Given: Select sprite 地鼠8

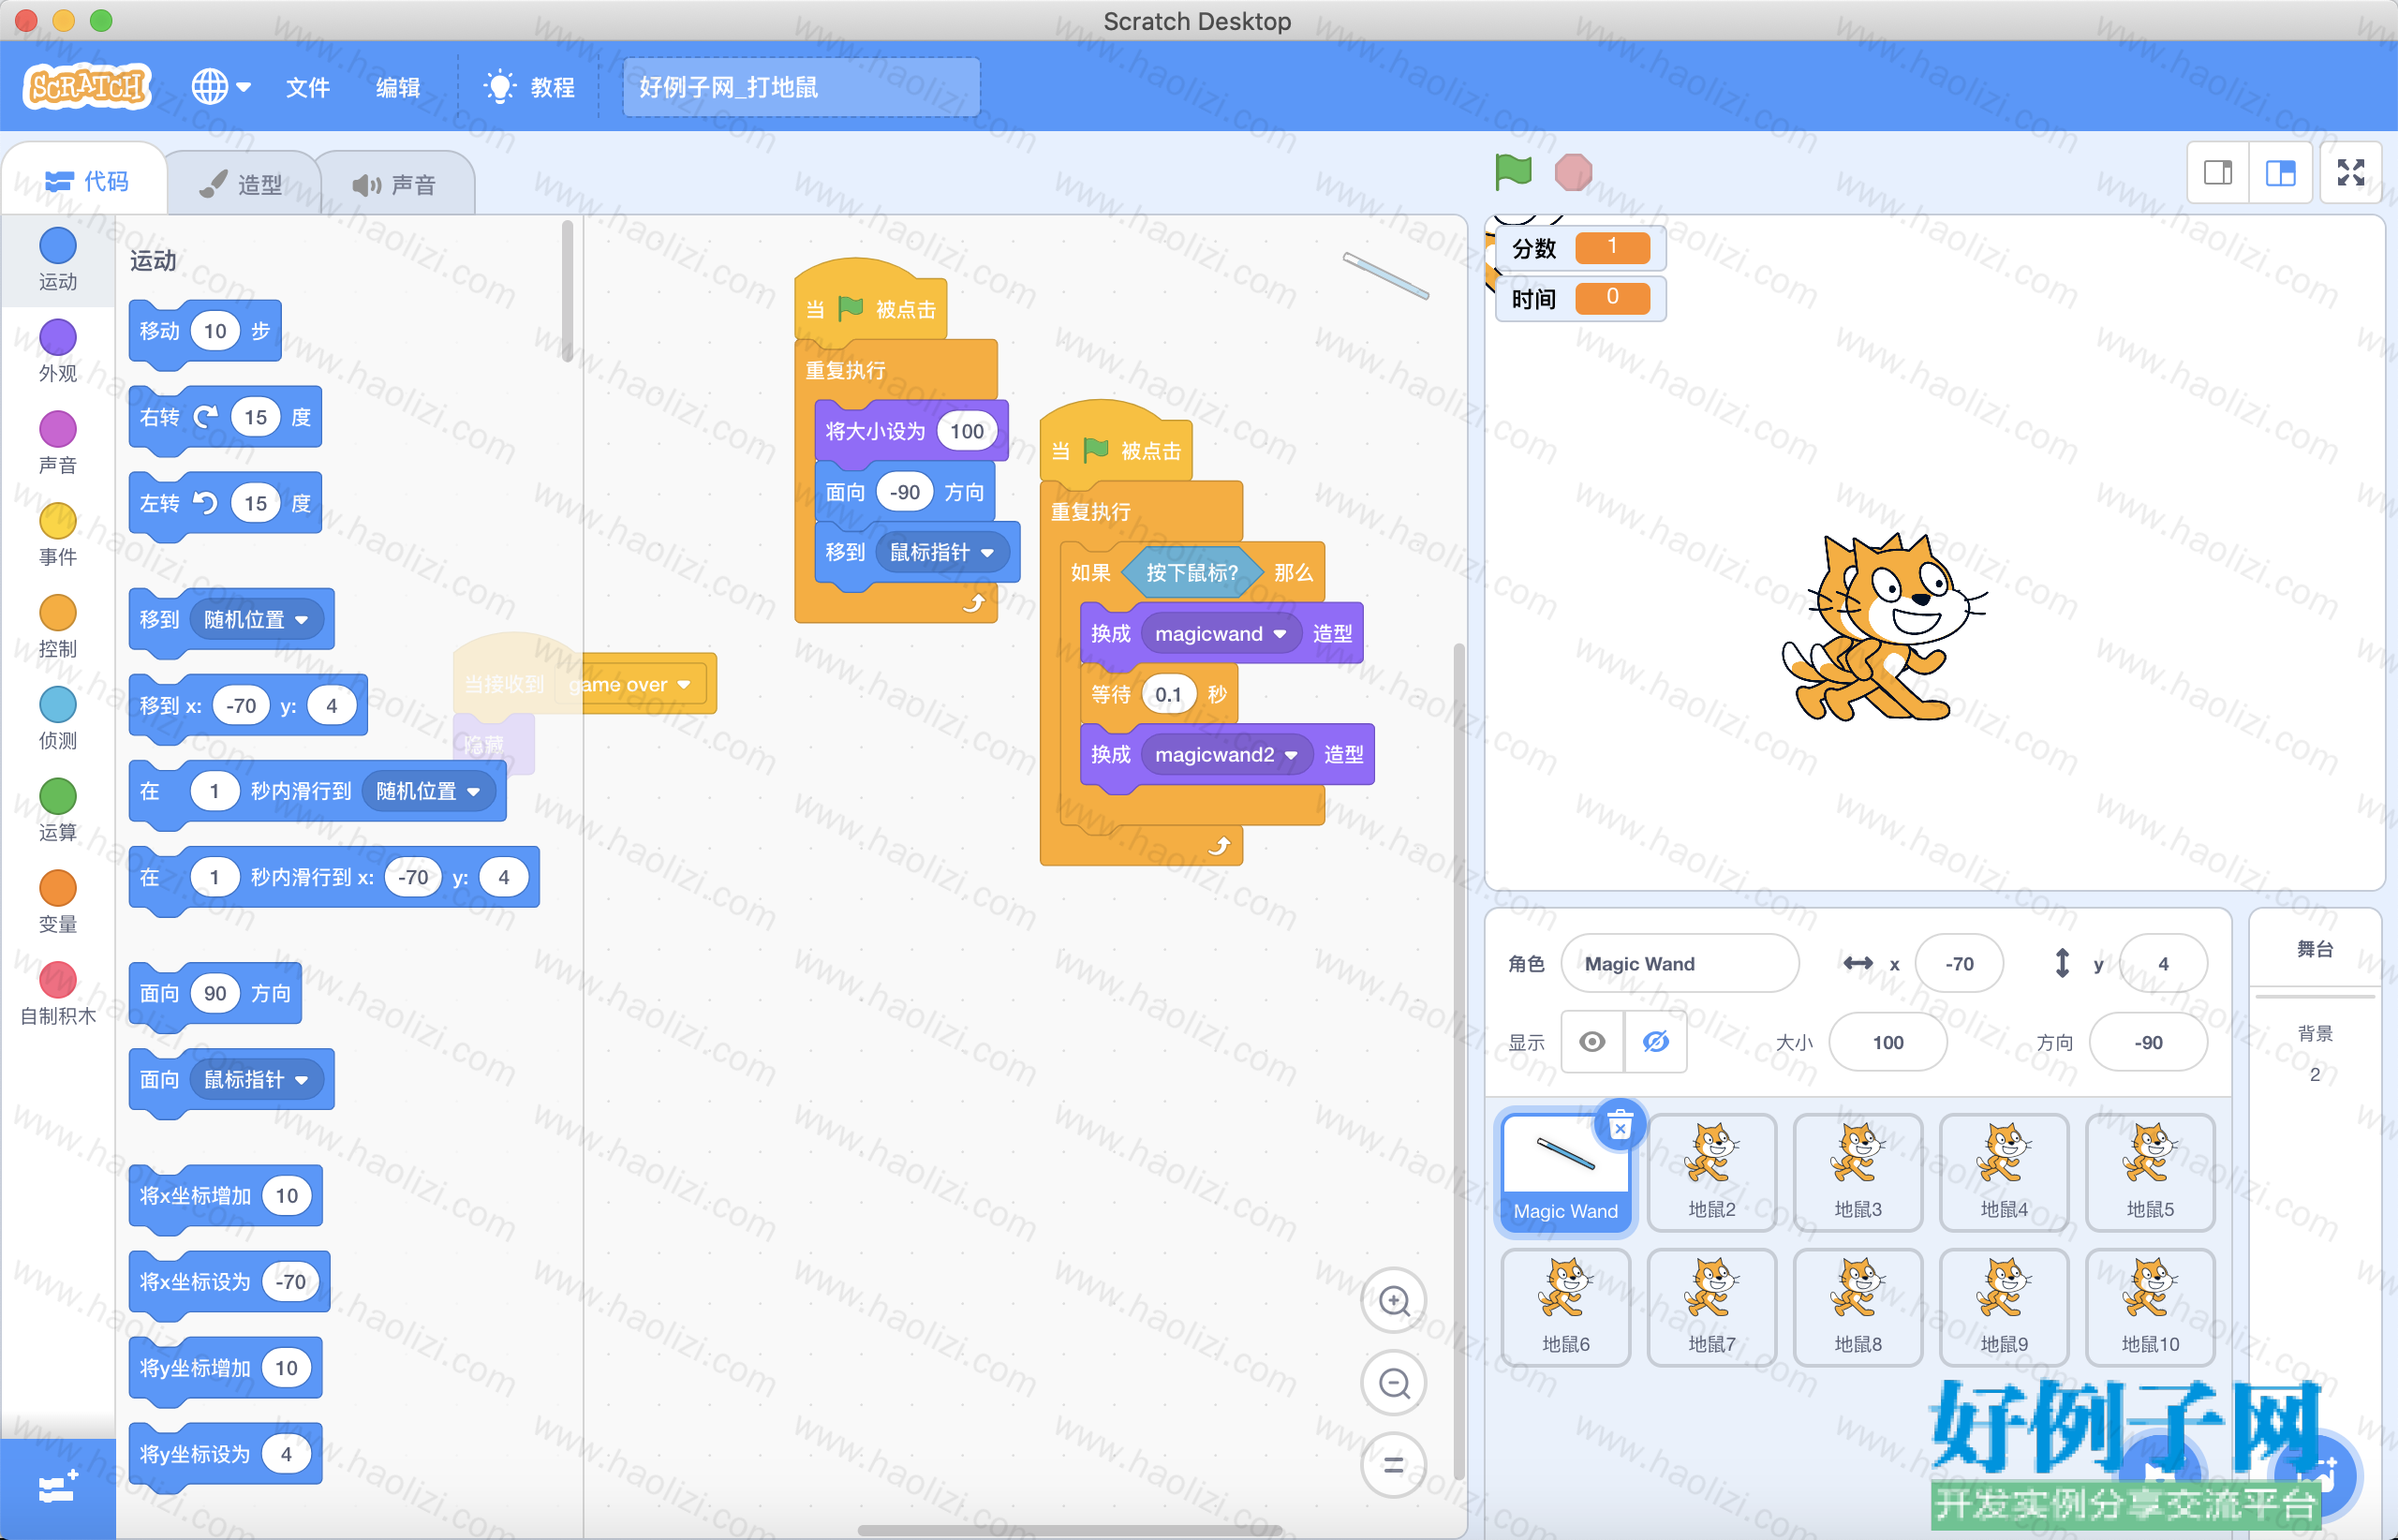Looking at the screenshot, I should tap(1858, 1307).
